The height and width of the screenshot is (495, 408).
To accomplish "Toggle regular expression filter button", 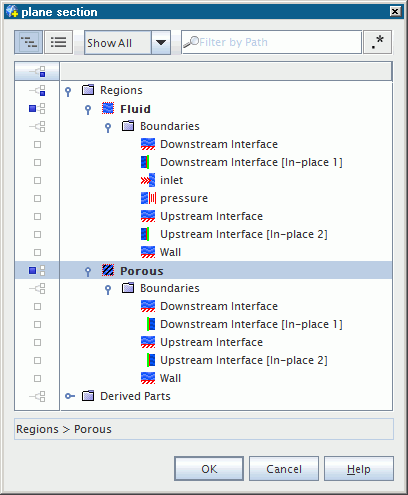I will click(377, 42).
